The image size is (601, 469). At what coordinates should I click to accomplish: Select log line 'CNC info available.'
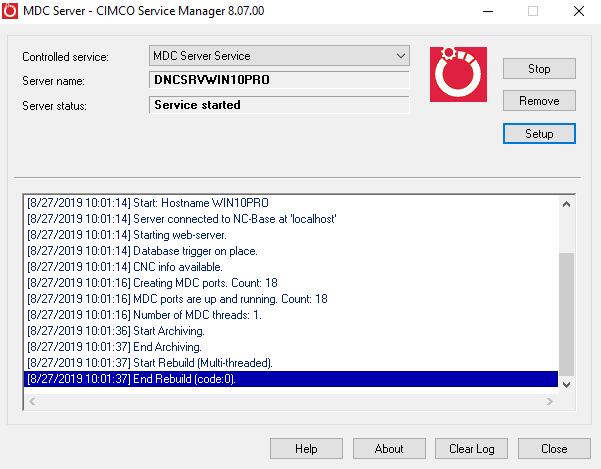click(x=291, y=267)
